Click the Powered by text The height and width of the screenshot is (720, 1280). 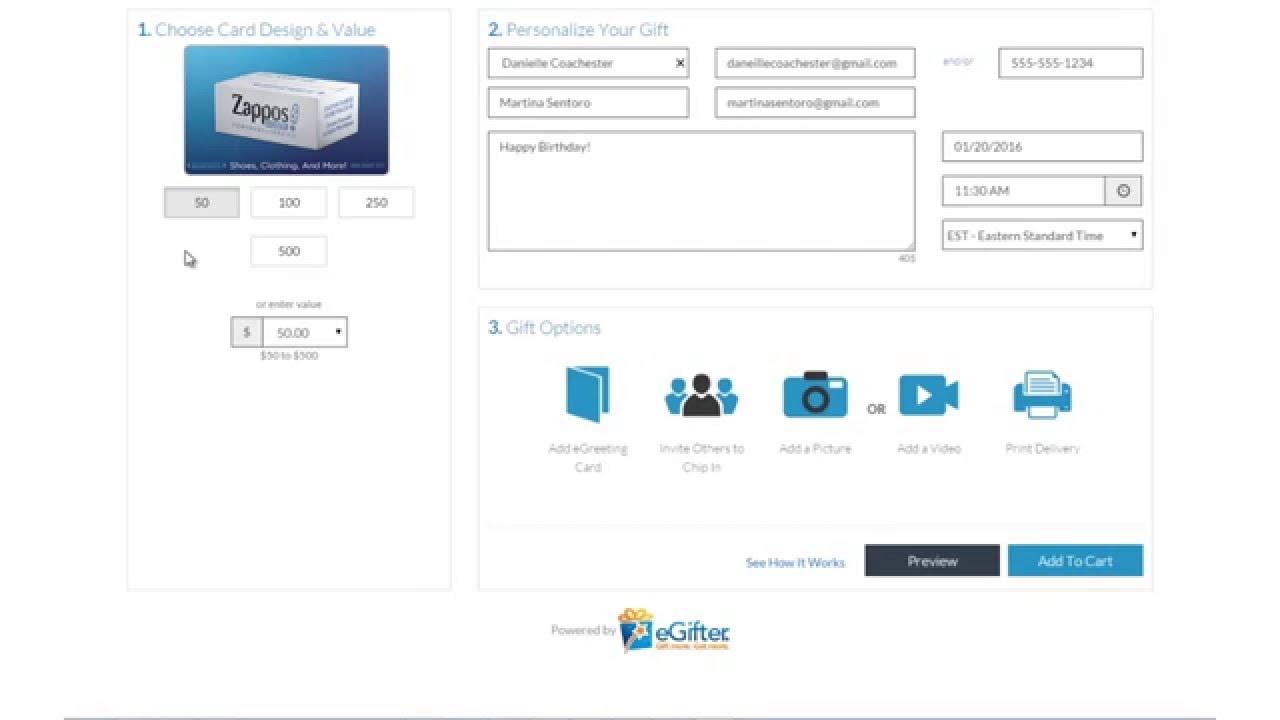(x=583, y=630)
